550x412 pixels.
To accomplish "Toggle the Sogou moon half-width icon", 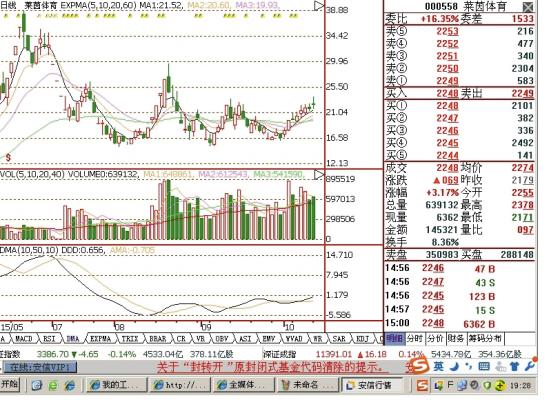I will click(455, 367).
